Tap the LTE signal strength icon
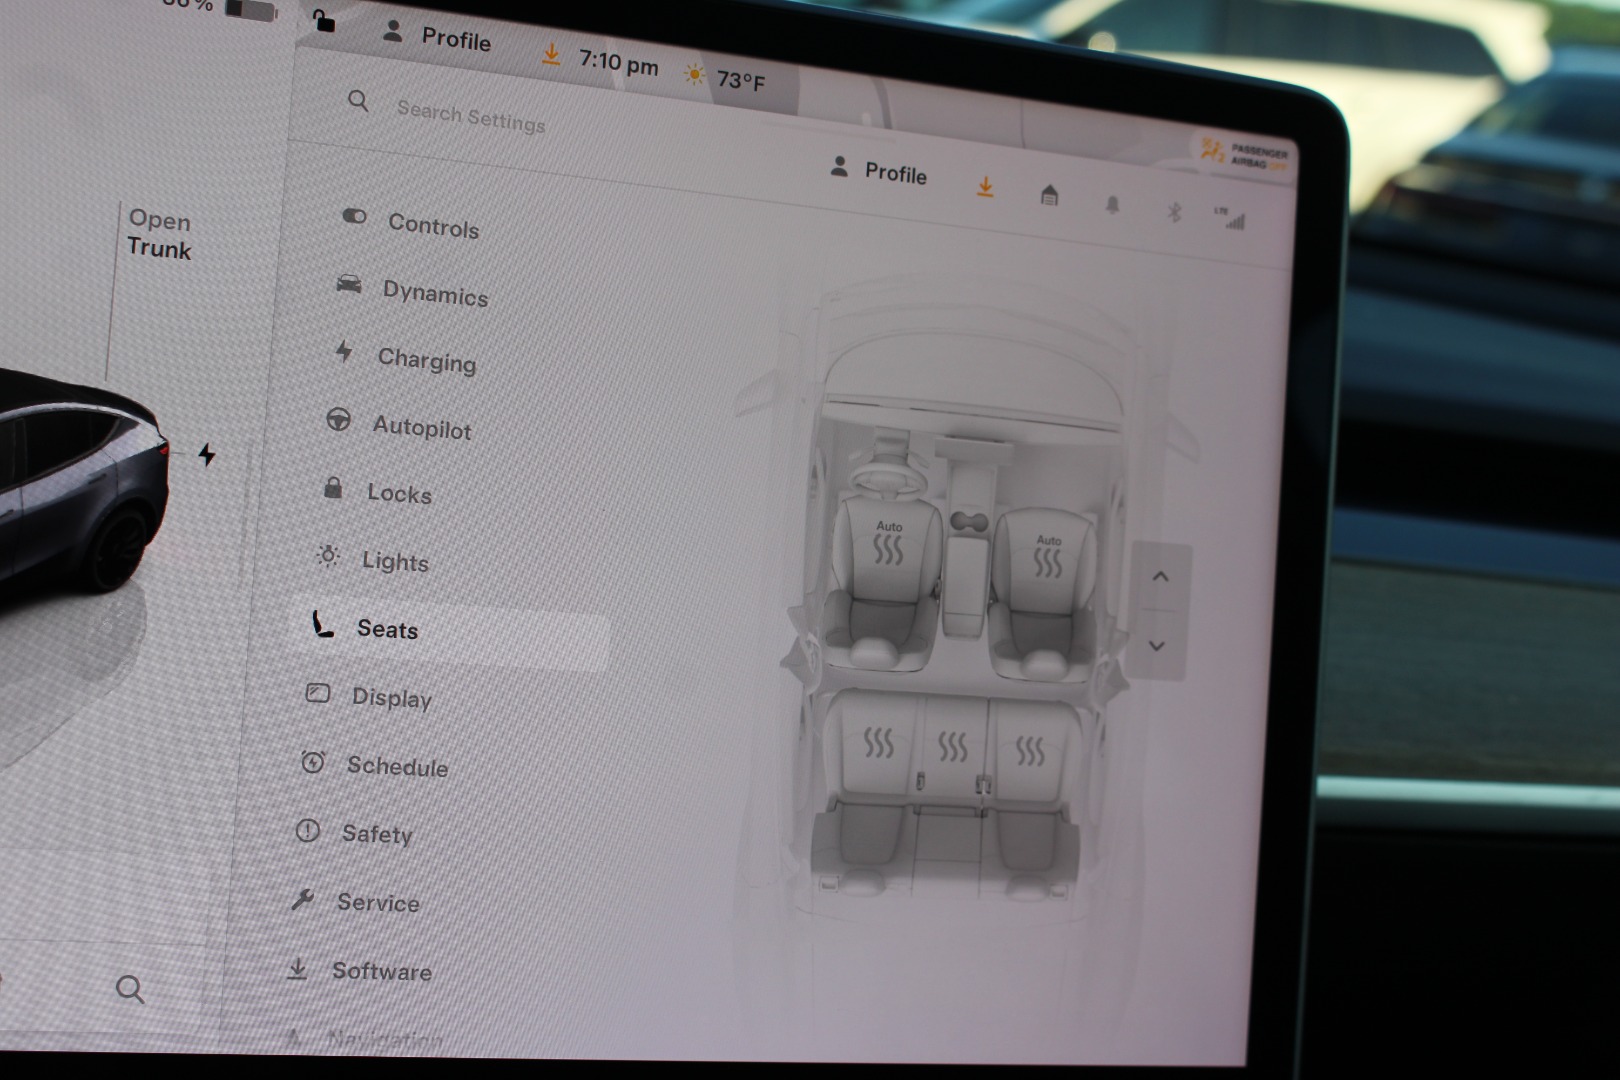This screenshot has height=1080, width=1620. point(1231,218)
